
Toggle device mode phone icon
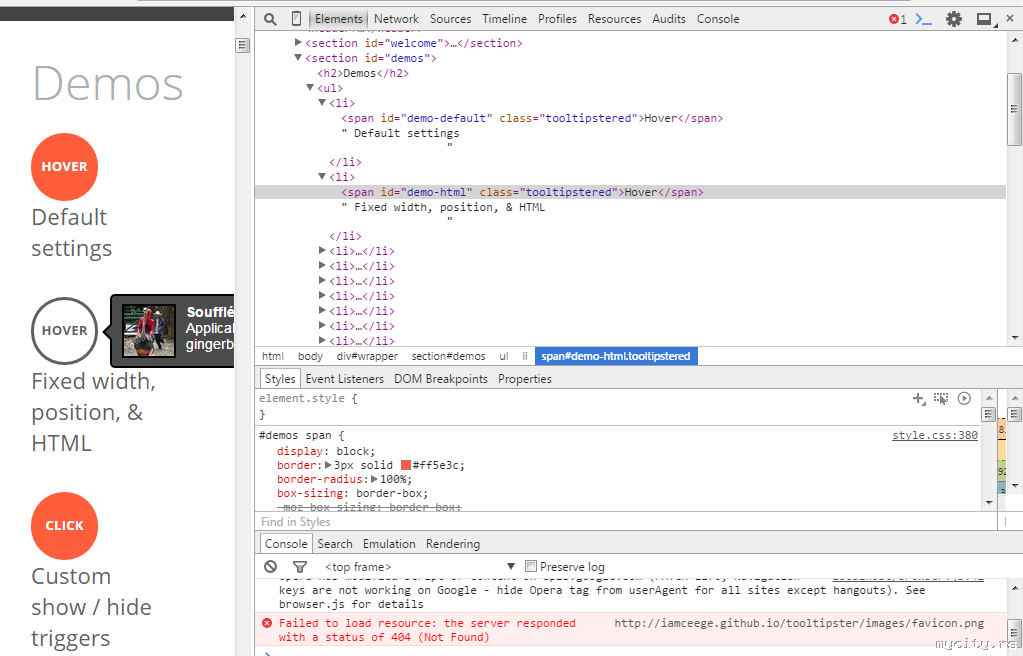[296, 19]
